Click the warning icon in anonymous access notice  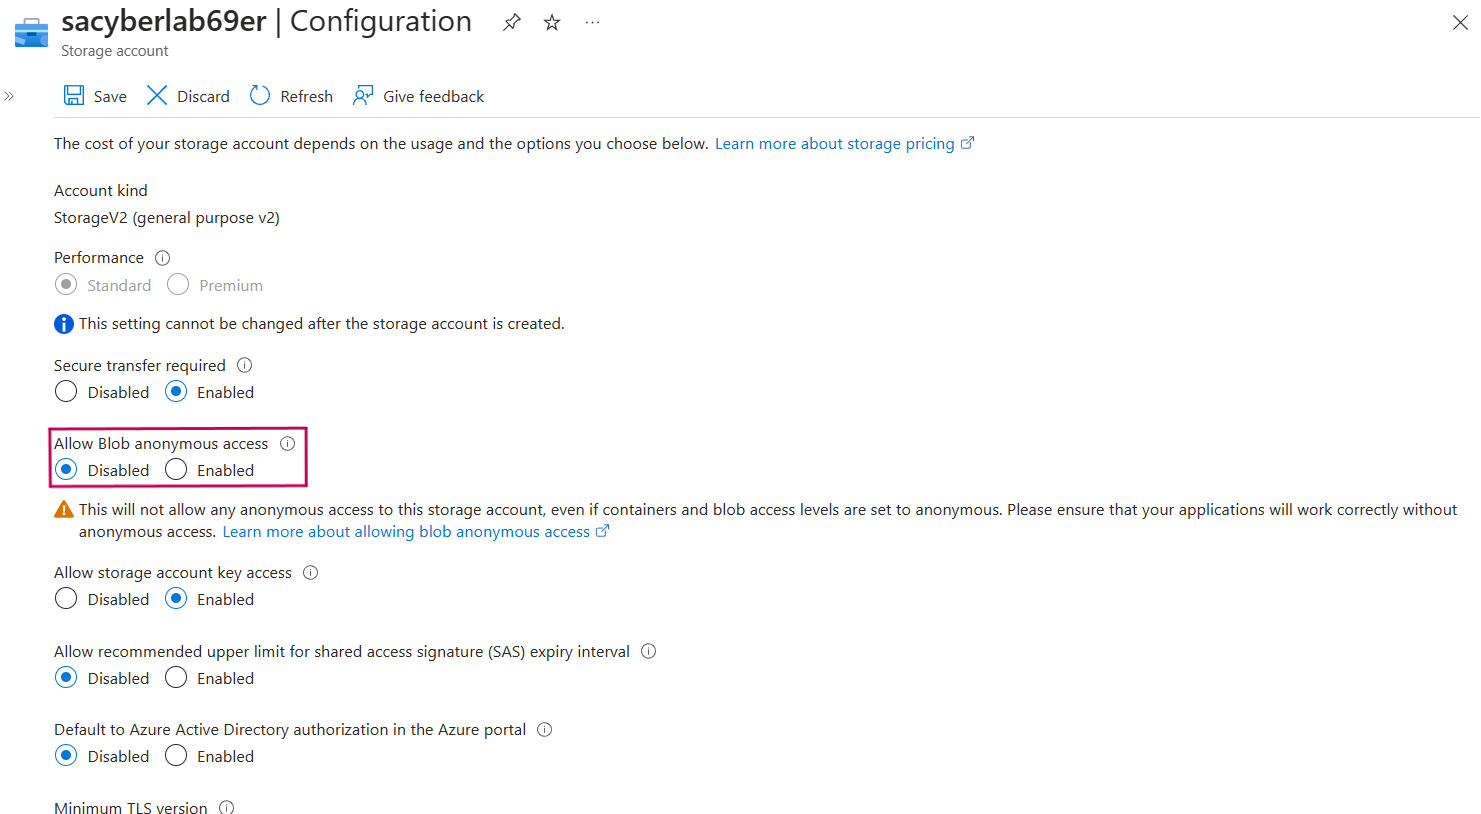pos(64,508)
